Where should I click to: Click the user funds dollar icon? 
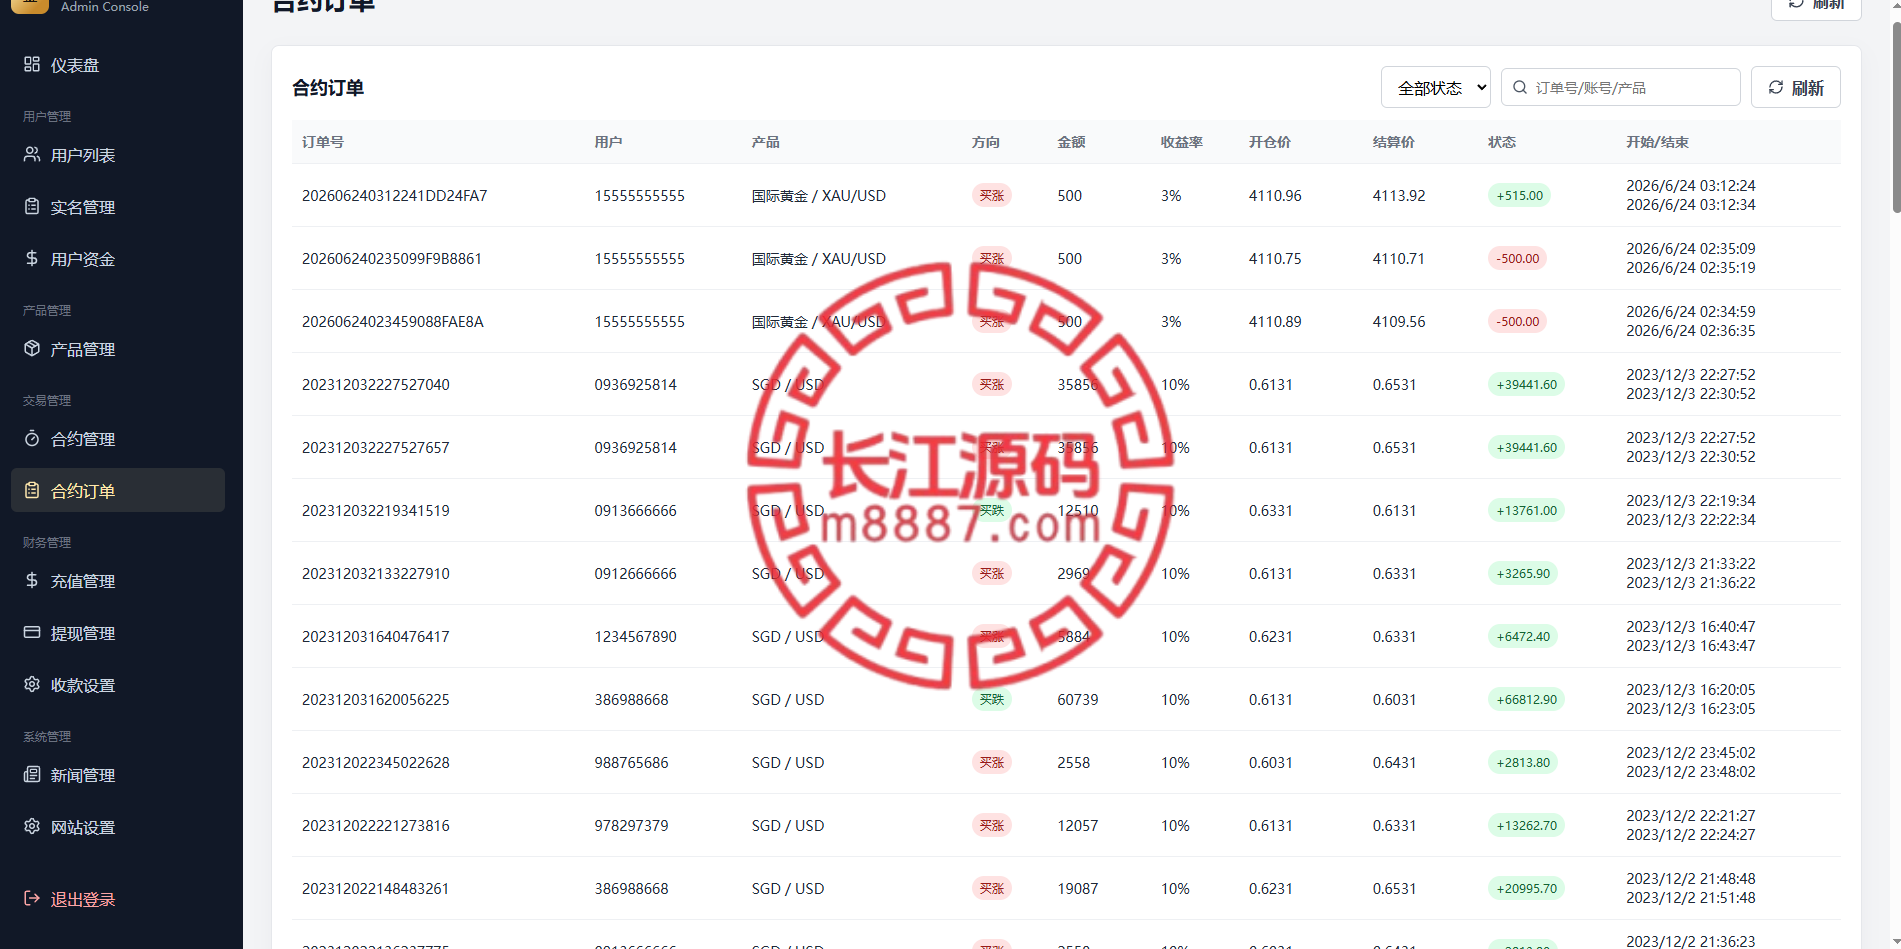pyautogui.click(x=32, y=258)
